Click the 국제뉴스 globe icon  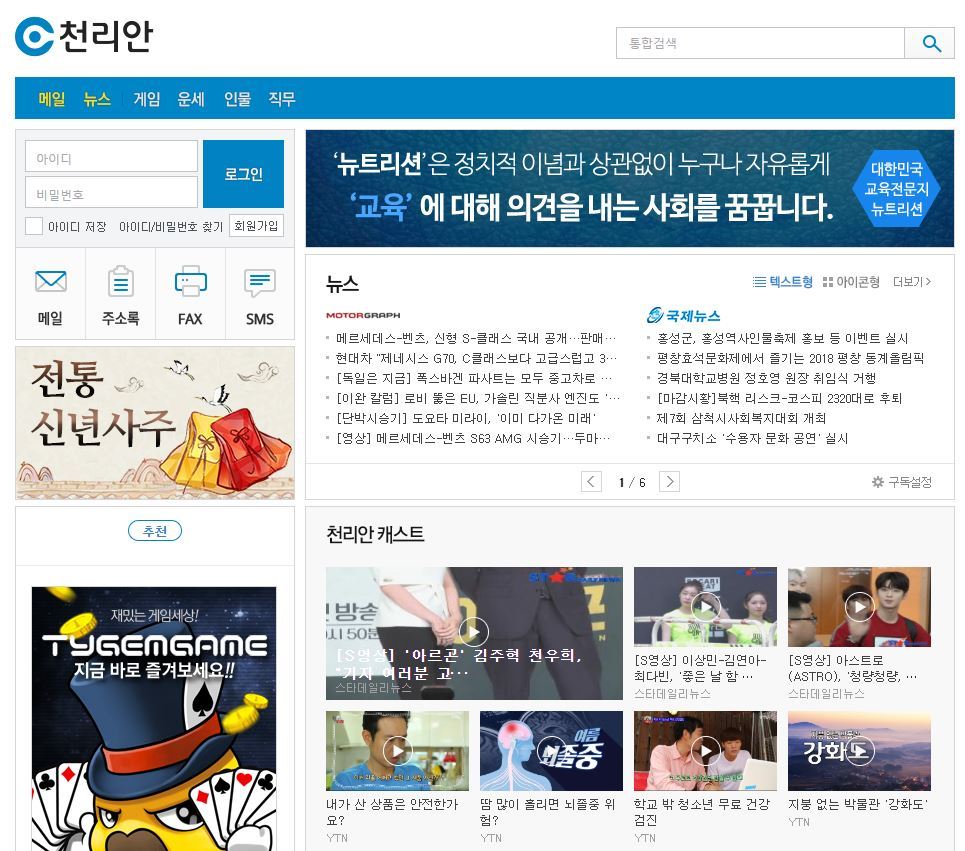[655, 311]
